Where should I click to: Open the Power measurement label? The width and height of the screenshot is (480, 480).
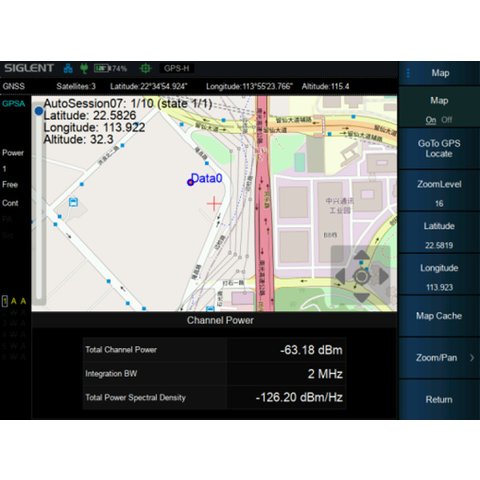coord(13,153)
